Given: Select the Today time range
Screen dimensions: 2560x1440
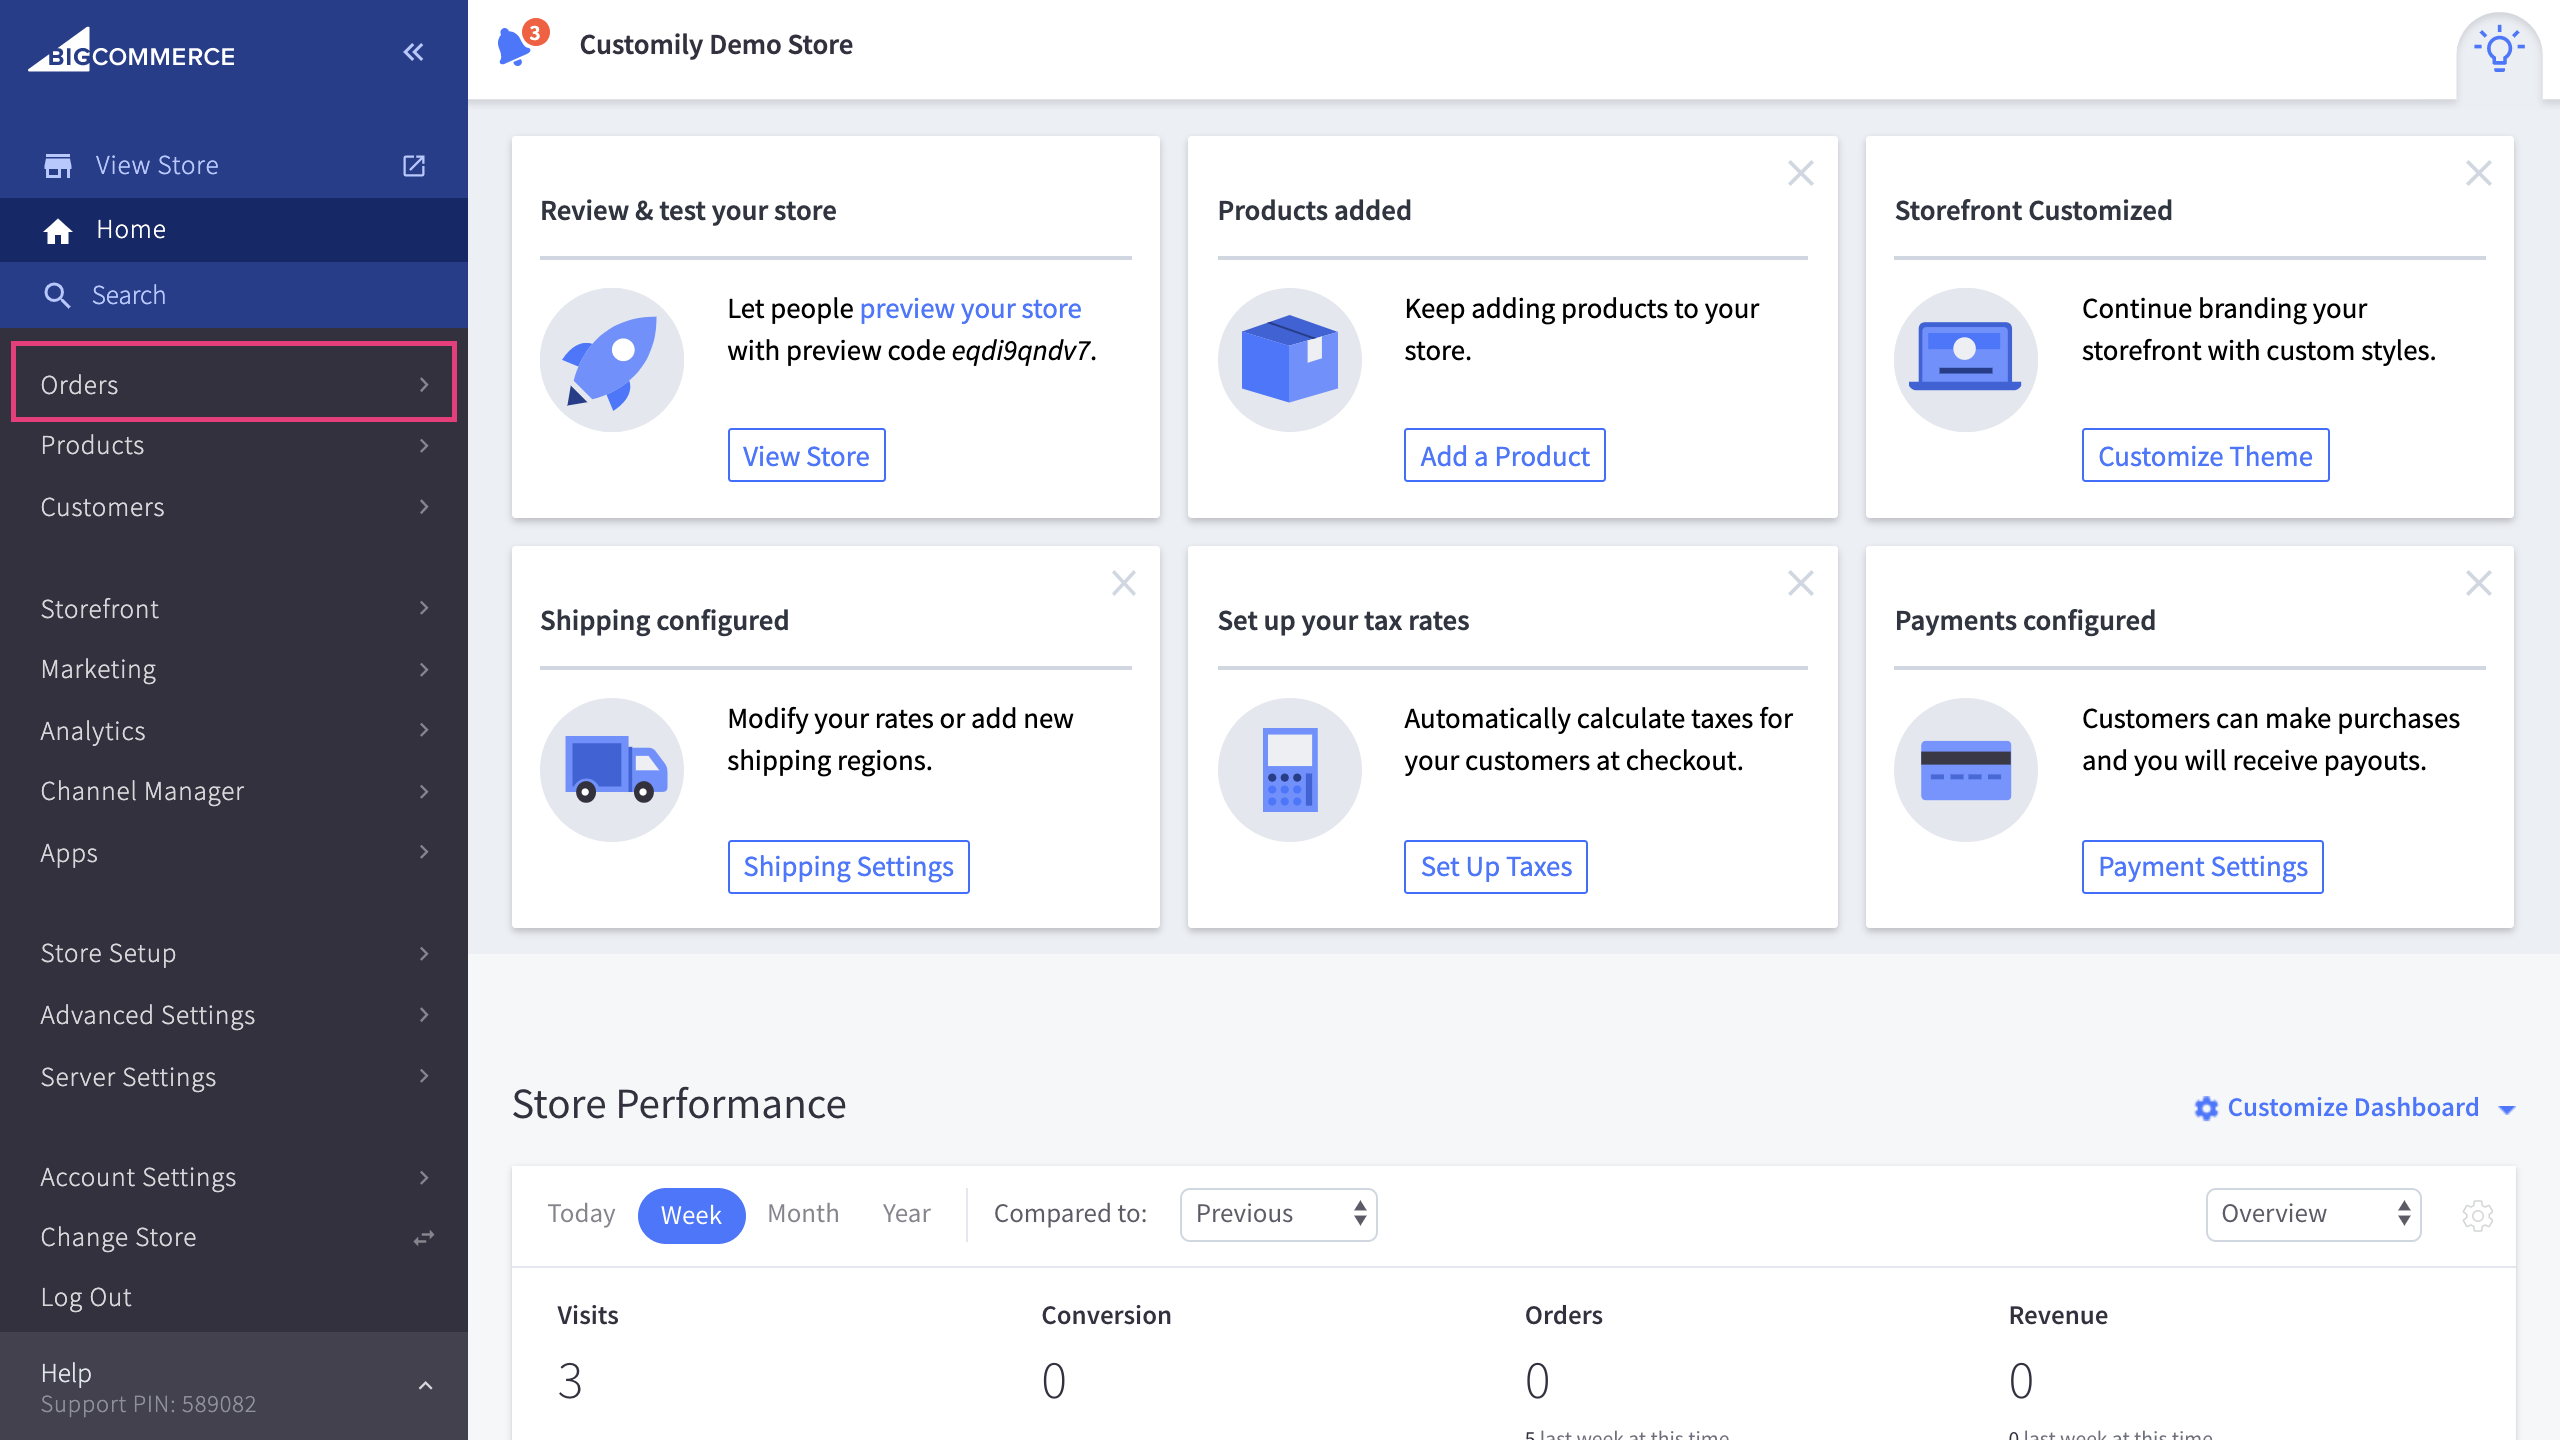Looking at the screenshot, I should (581, 1214).
